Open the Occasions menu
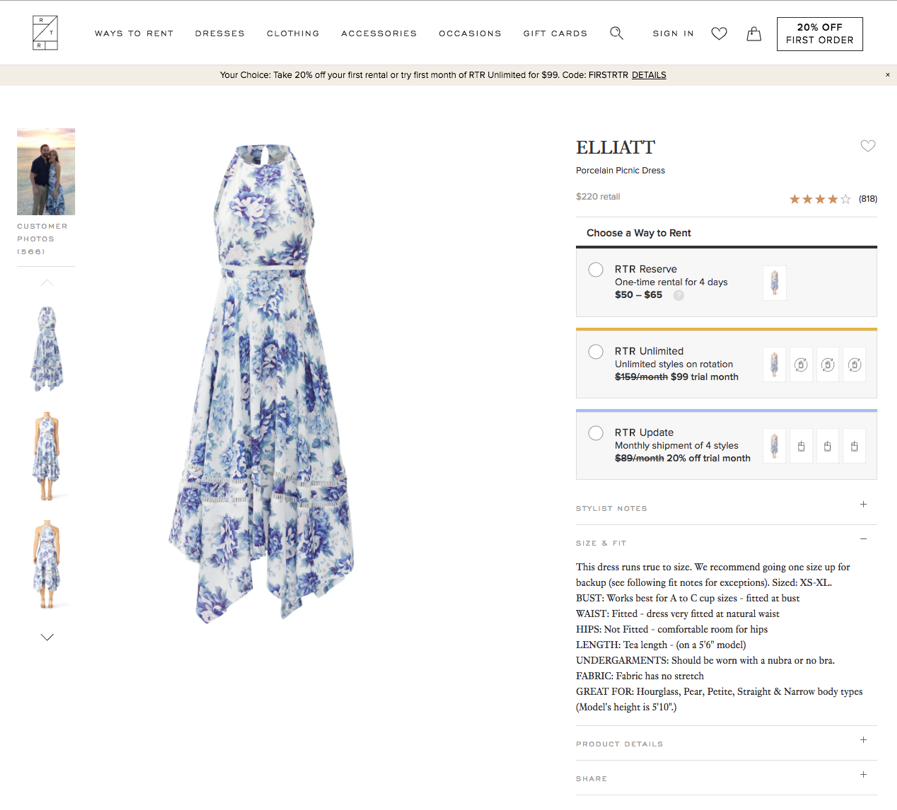Screen dimensions: 897x810 [x=470, y=34]
